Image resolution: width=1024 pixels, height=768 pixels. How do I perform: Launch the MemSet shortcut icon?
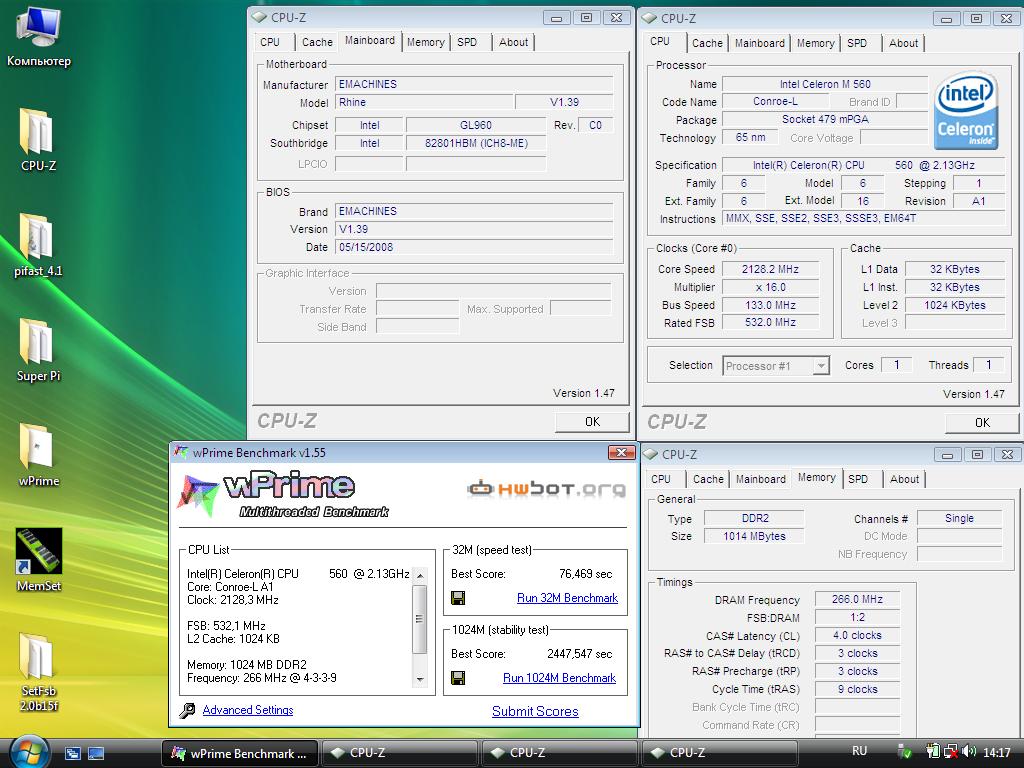coord(39,560)
